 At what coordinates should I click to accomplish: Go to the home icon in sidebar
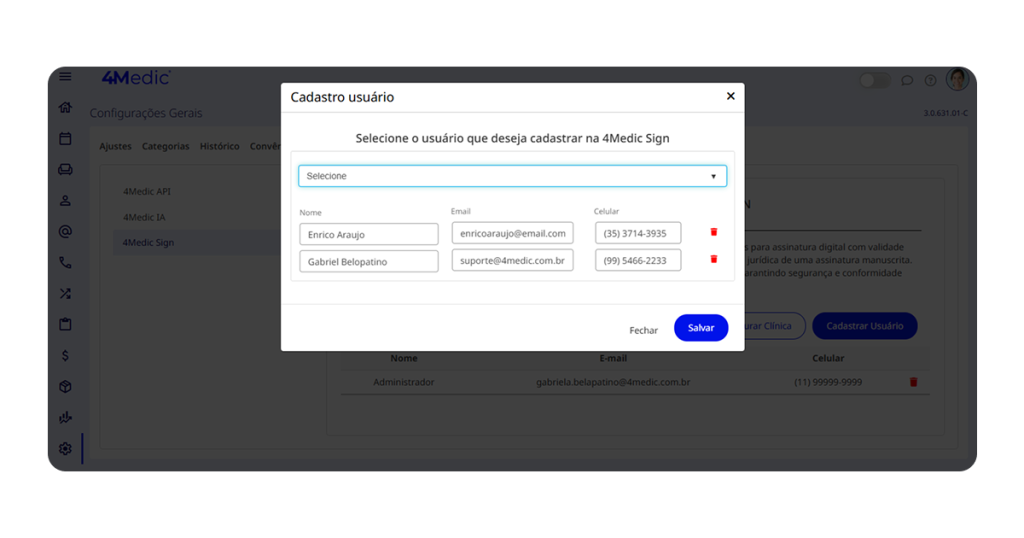(65, 107)
